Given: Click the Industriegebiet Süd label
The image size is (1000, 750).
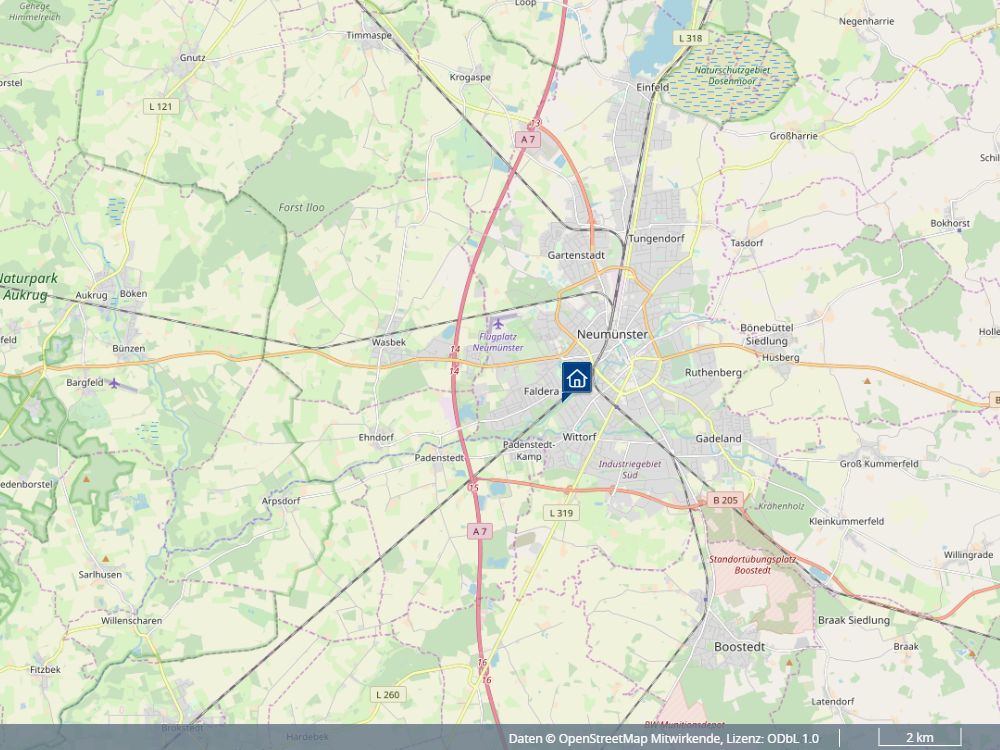Looking at the screenshot, I should [629, 469].
